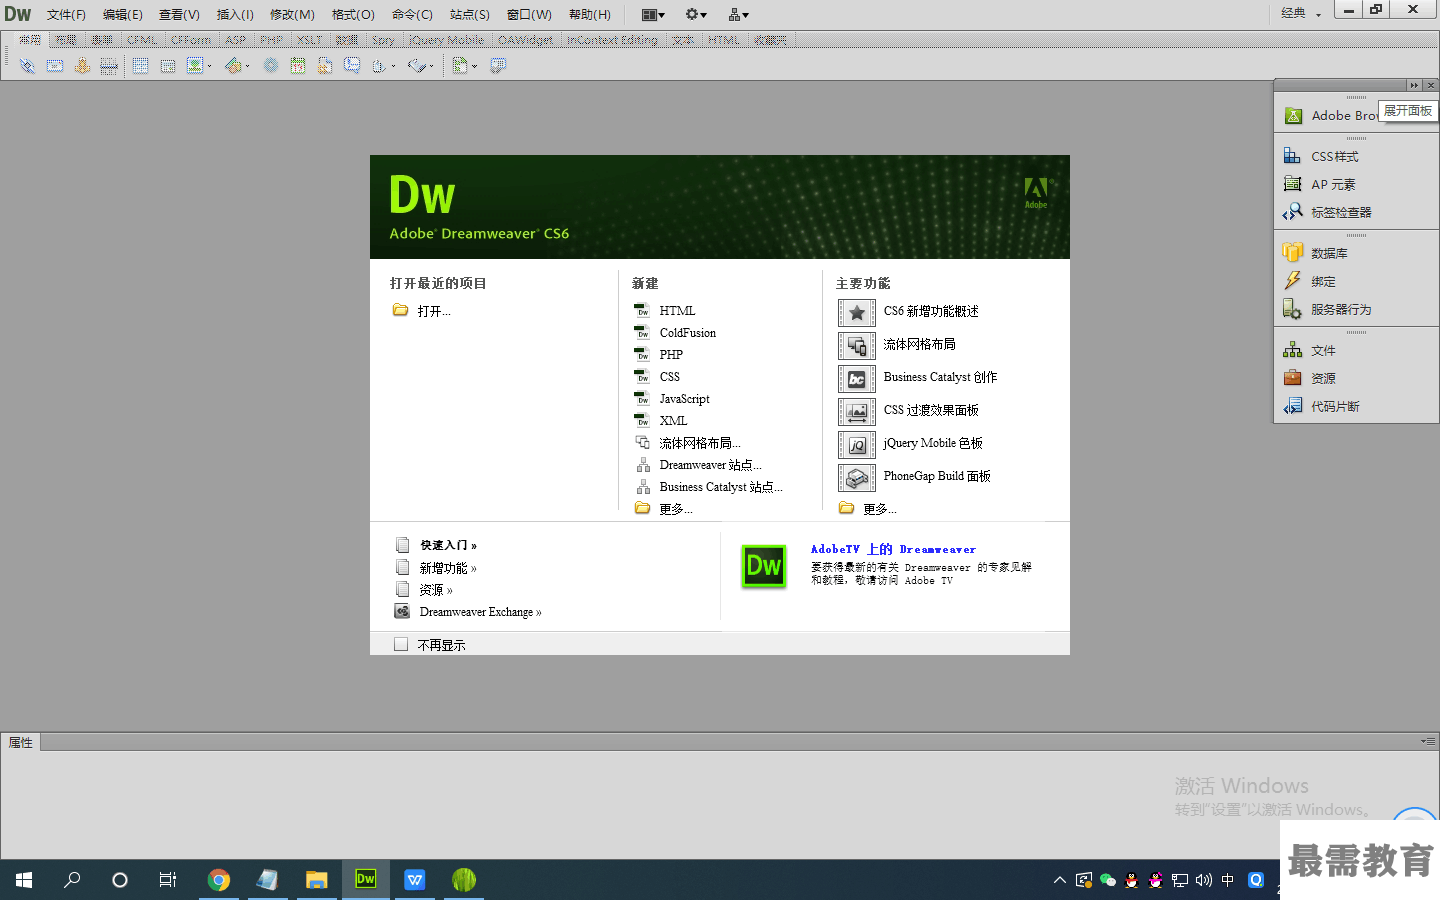Image resolution: width=1440 pixels, height=900 pixels.
Task: Insert a server-side include from the toolbar
Action: click(x=325, y=66)
